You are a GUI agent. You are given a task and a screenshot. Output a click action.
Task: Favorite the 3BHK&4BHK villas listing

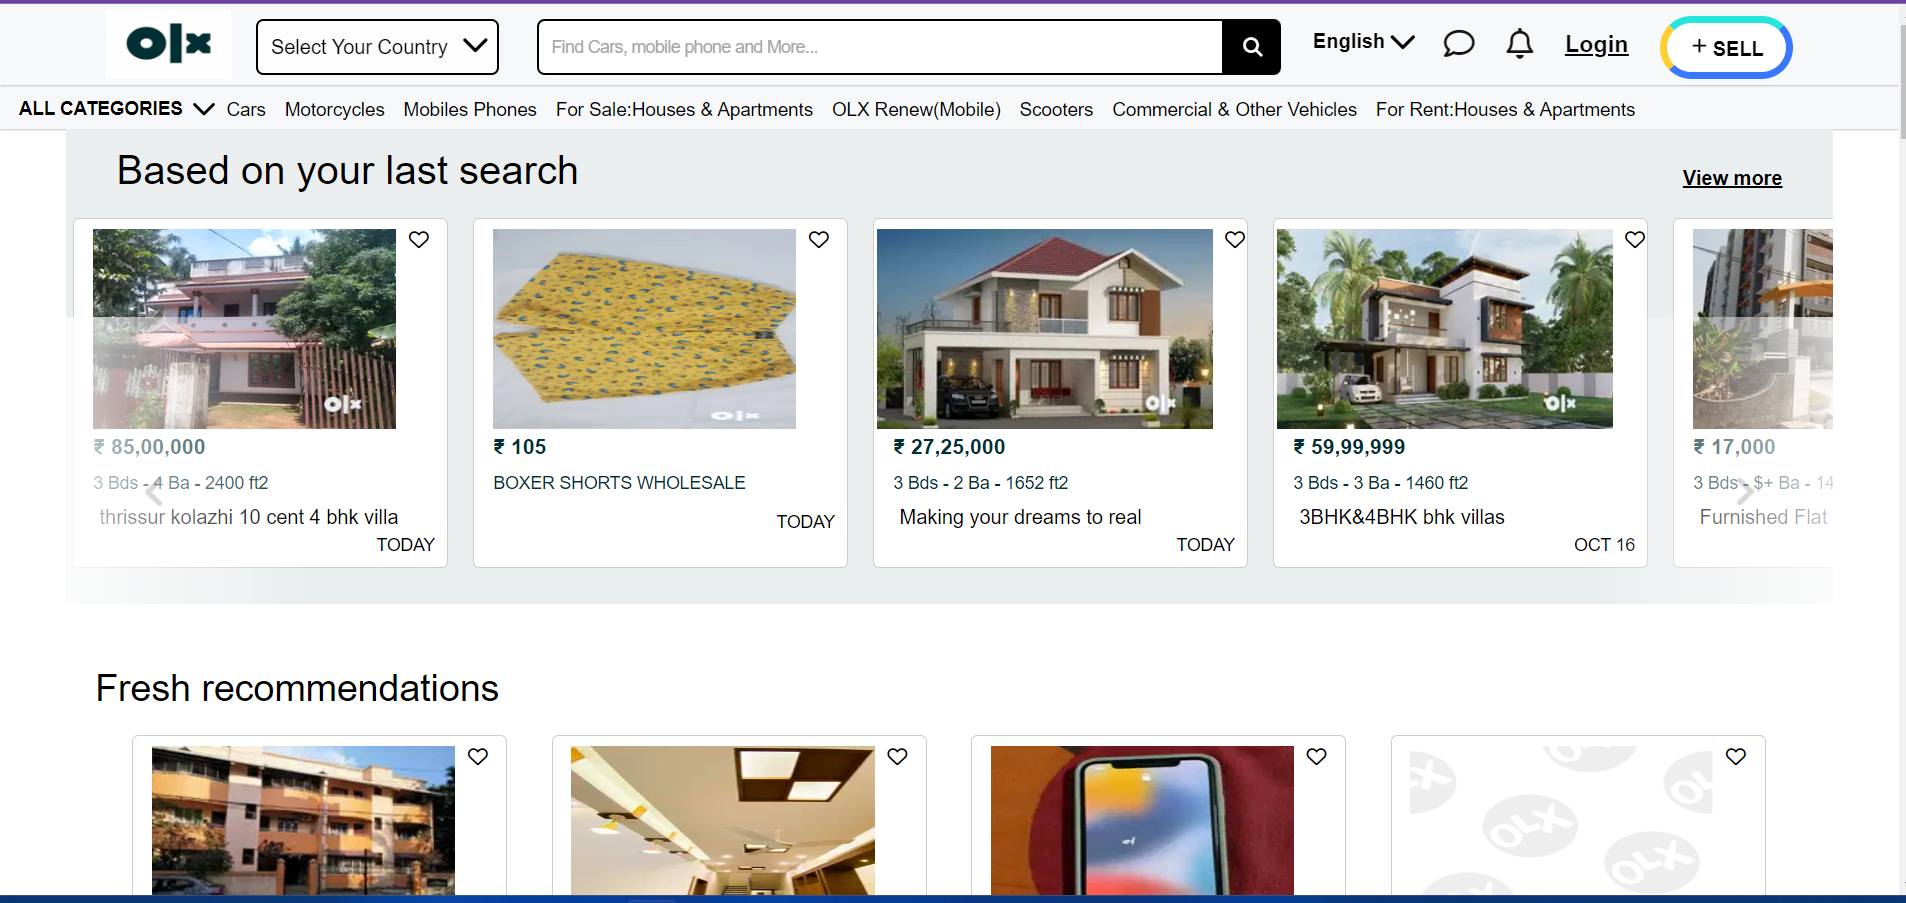coord(1635,240)
